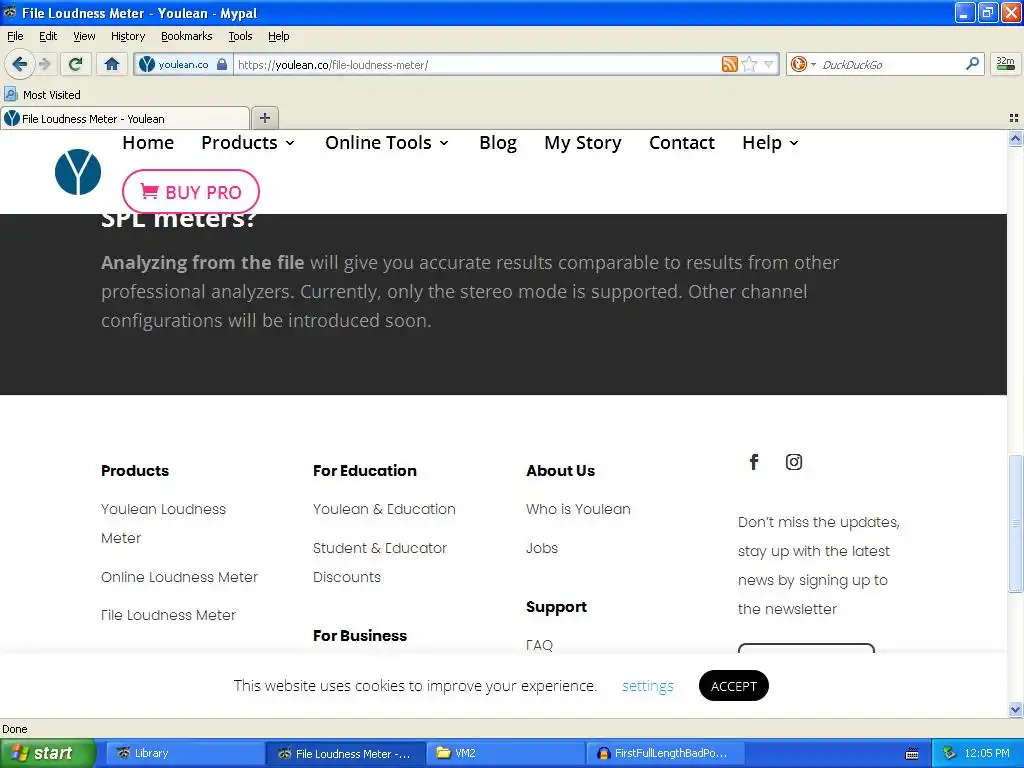1024x768 pixels.
Task: Click the Youlean logo in the header
Action: [x=78, y=172]
